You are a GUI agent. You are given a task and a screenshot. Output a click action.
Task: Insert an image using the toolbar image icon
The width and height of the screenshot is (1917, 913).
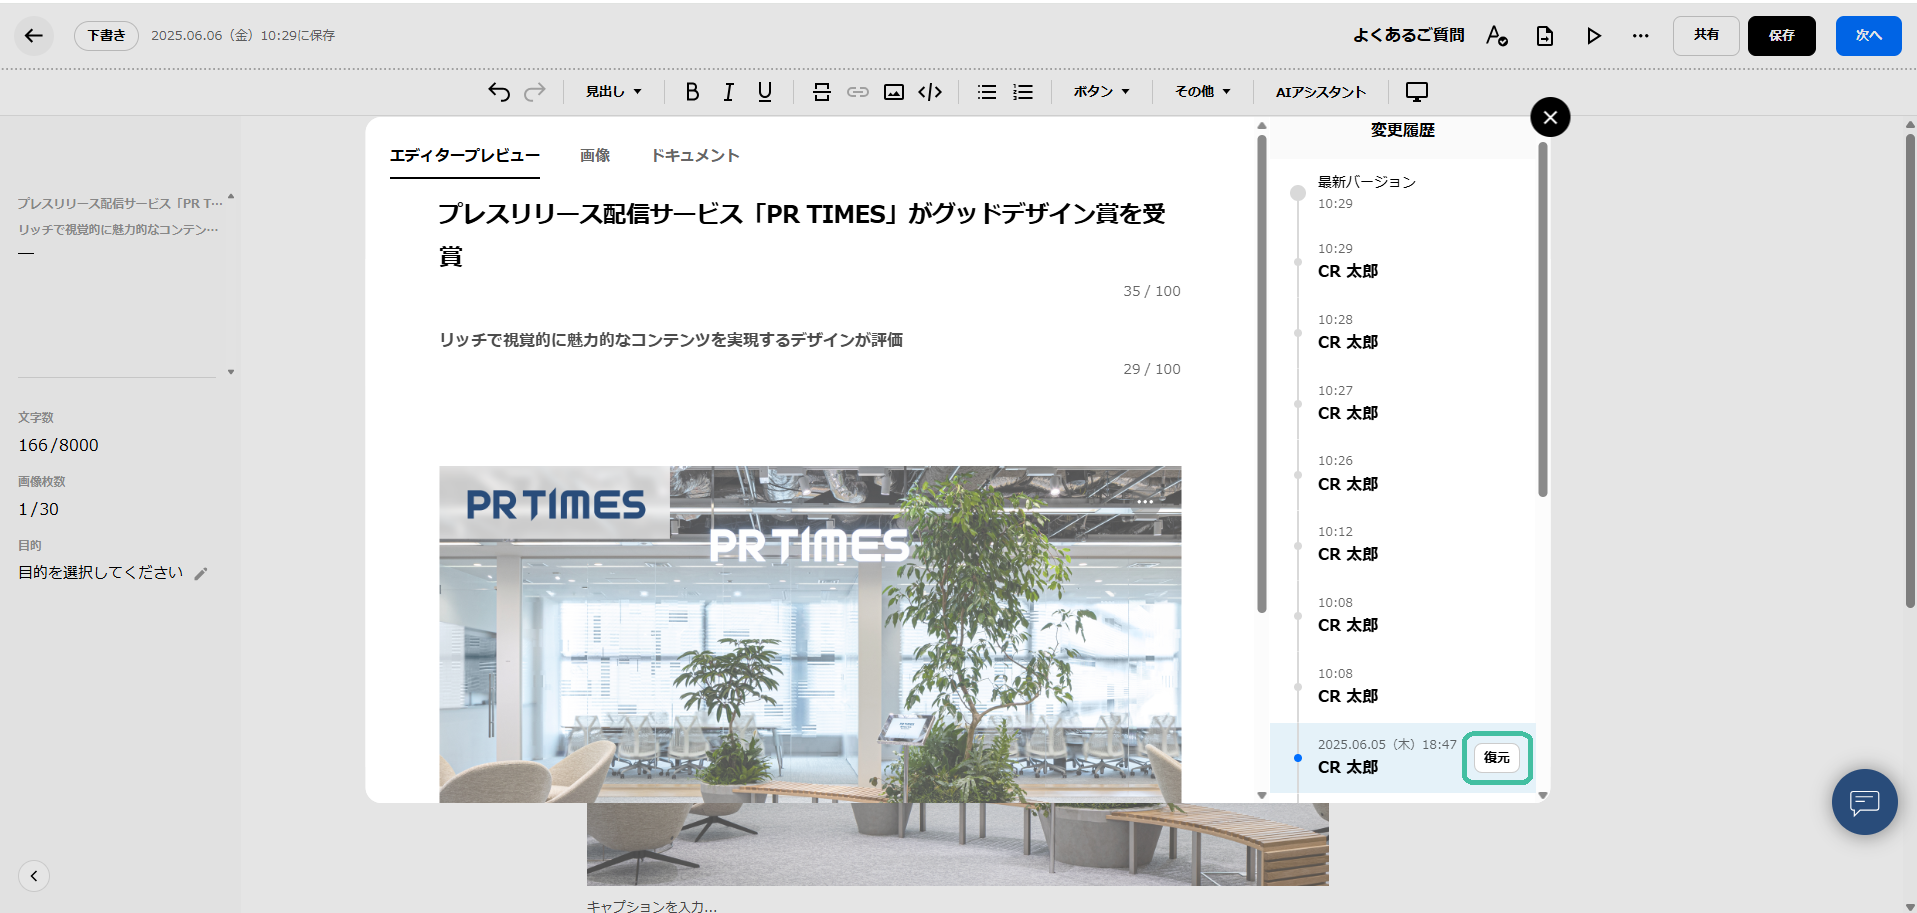[x=894, y=92]
